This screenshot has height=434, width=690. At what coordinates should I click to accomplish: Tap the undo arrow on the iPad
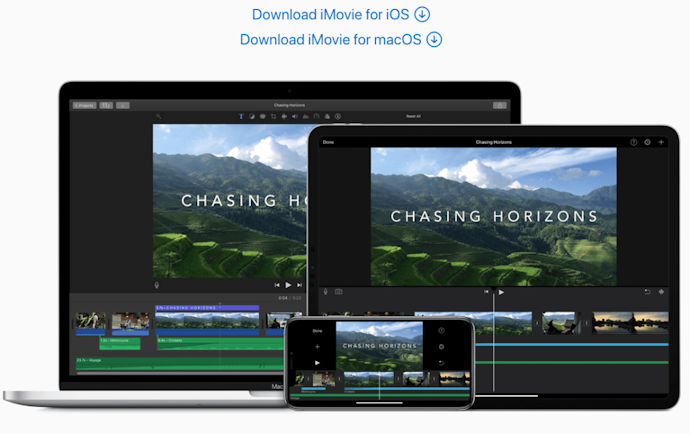[x=647, y=292]
